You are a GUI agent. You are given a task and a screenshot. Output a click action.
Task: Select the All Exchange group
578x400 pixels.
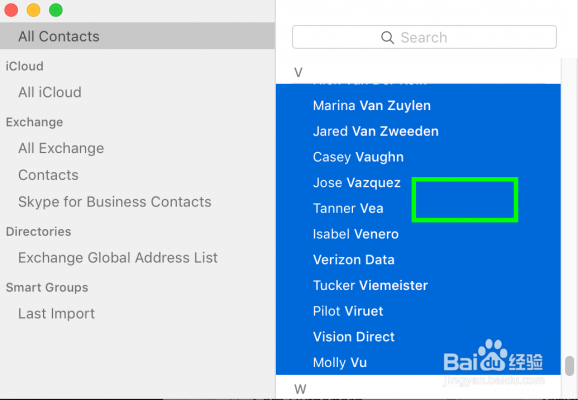coord(61,148)
